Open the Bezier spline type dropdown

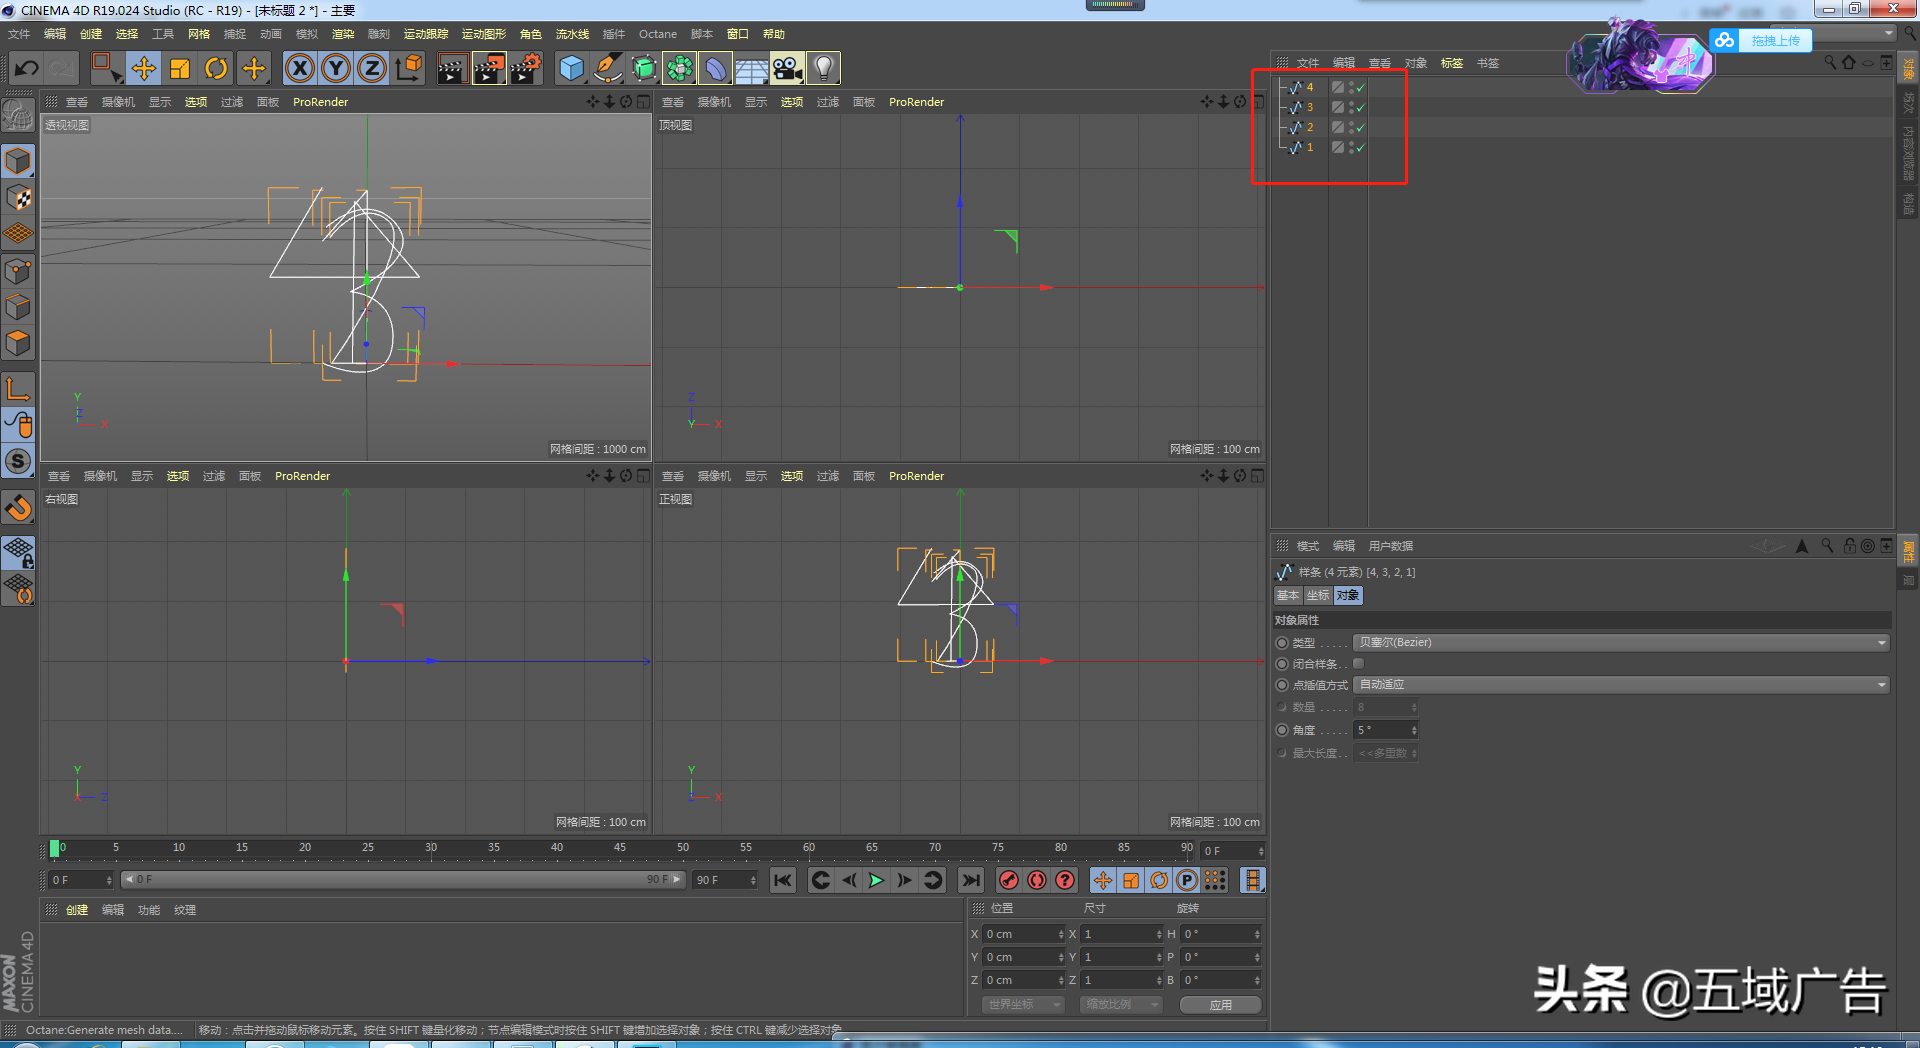pyautogui.click(x=1621, y=643)
